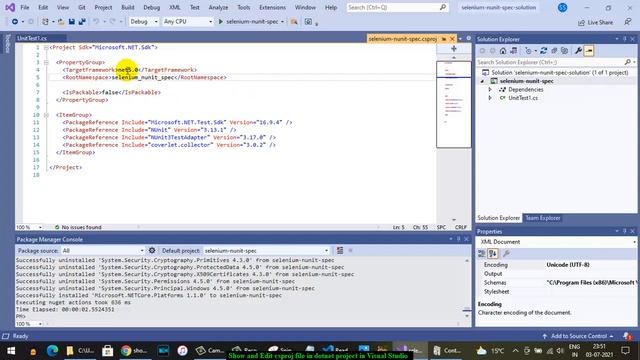Click Categorized view icon in Properties

(482, 253)
